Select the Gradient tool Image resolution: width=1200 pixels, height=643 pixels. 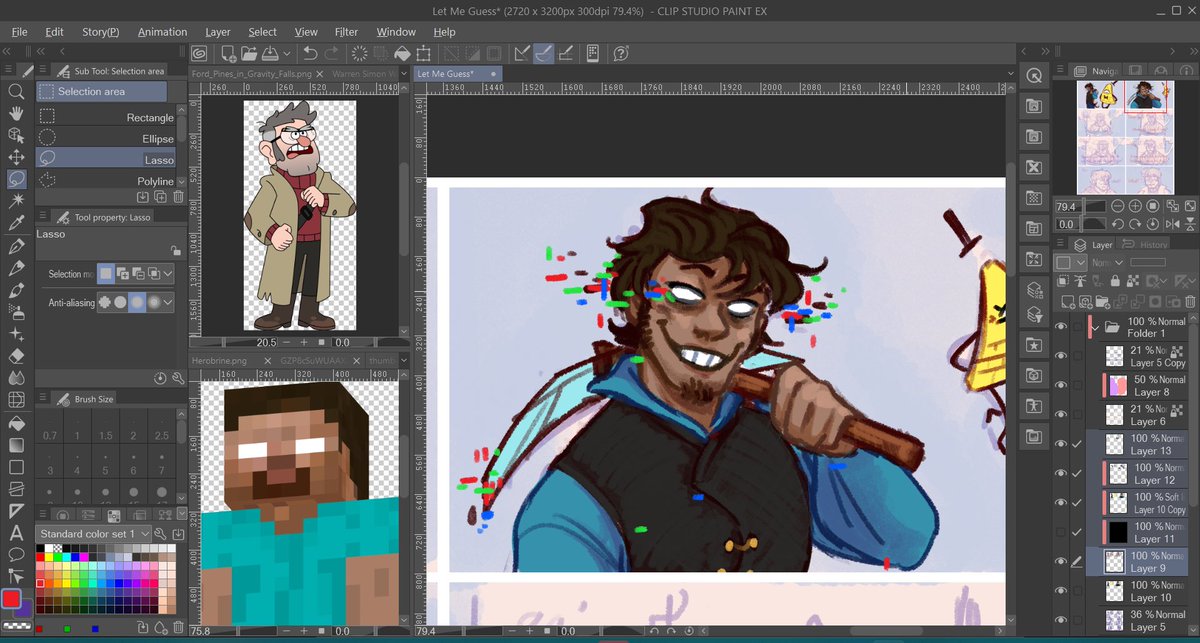click(x=16, y=444)
